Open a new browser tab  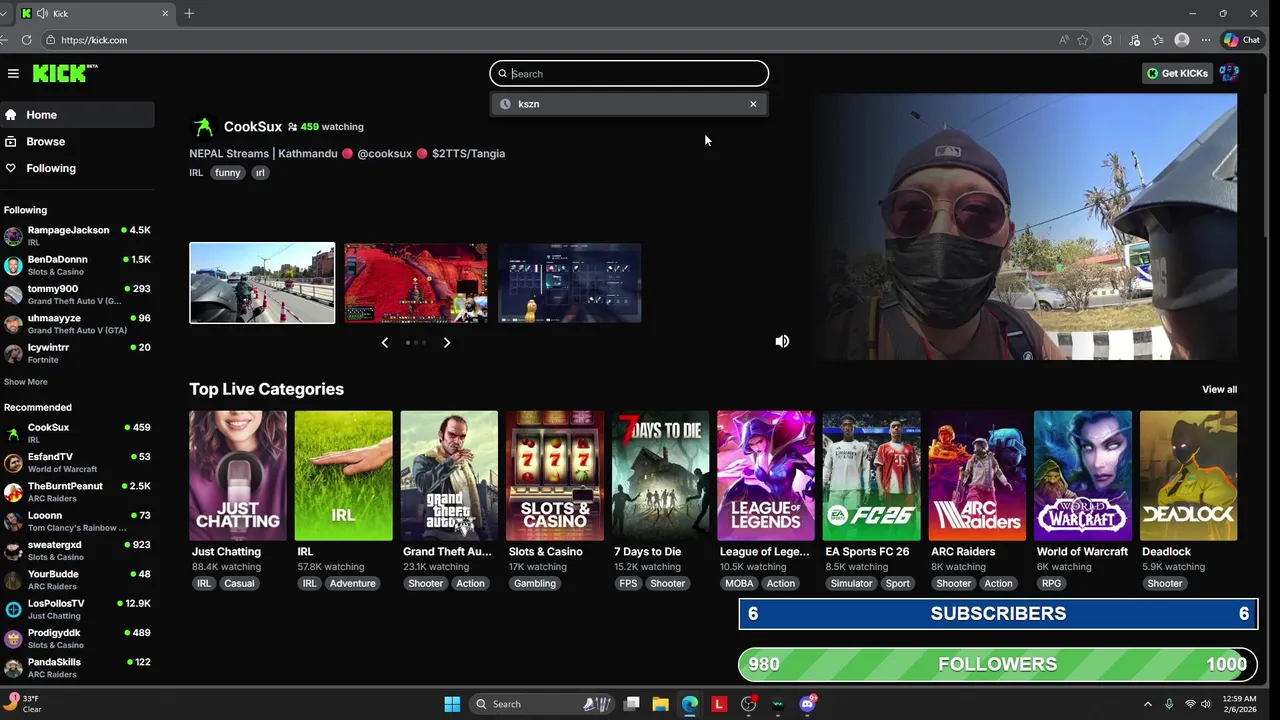(x=189, y=13)
